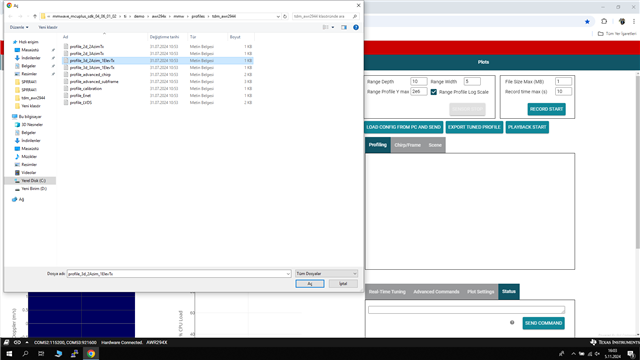The height and width of the screenshot is (360, 640).
Task: Select file profile_advanced_subframe
Action: tap(94, 82)
